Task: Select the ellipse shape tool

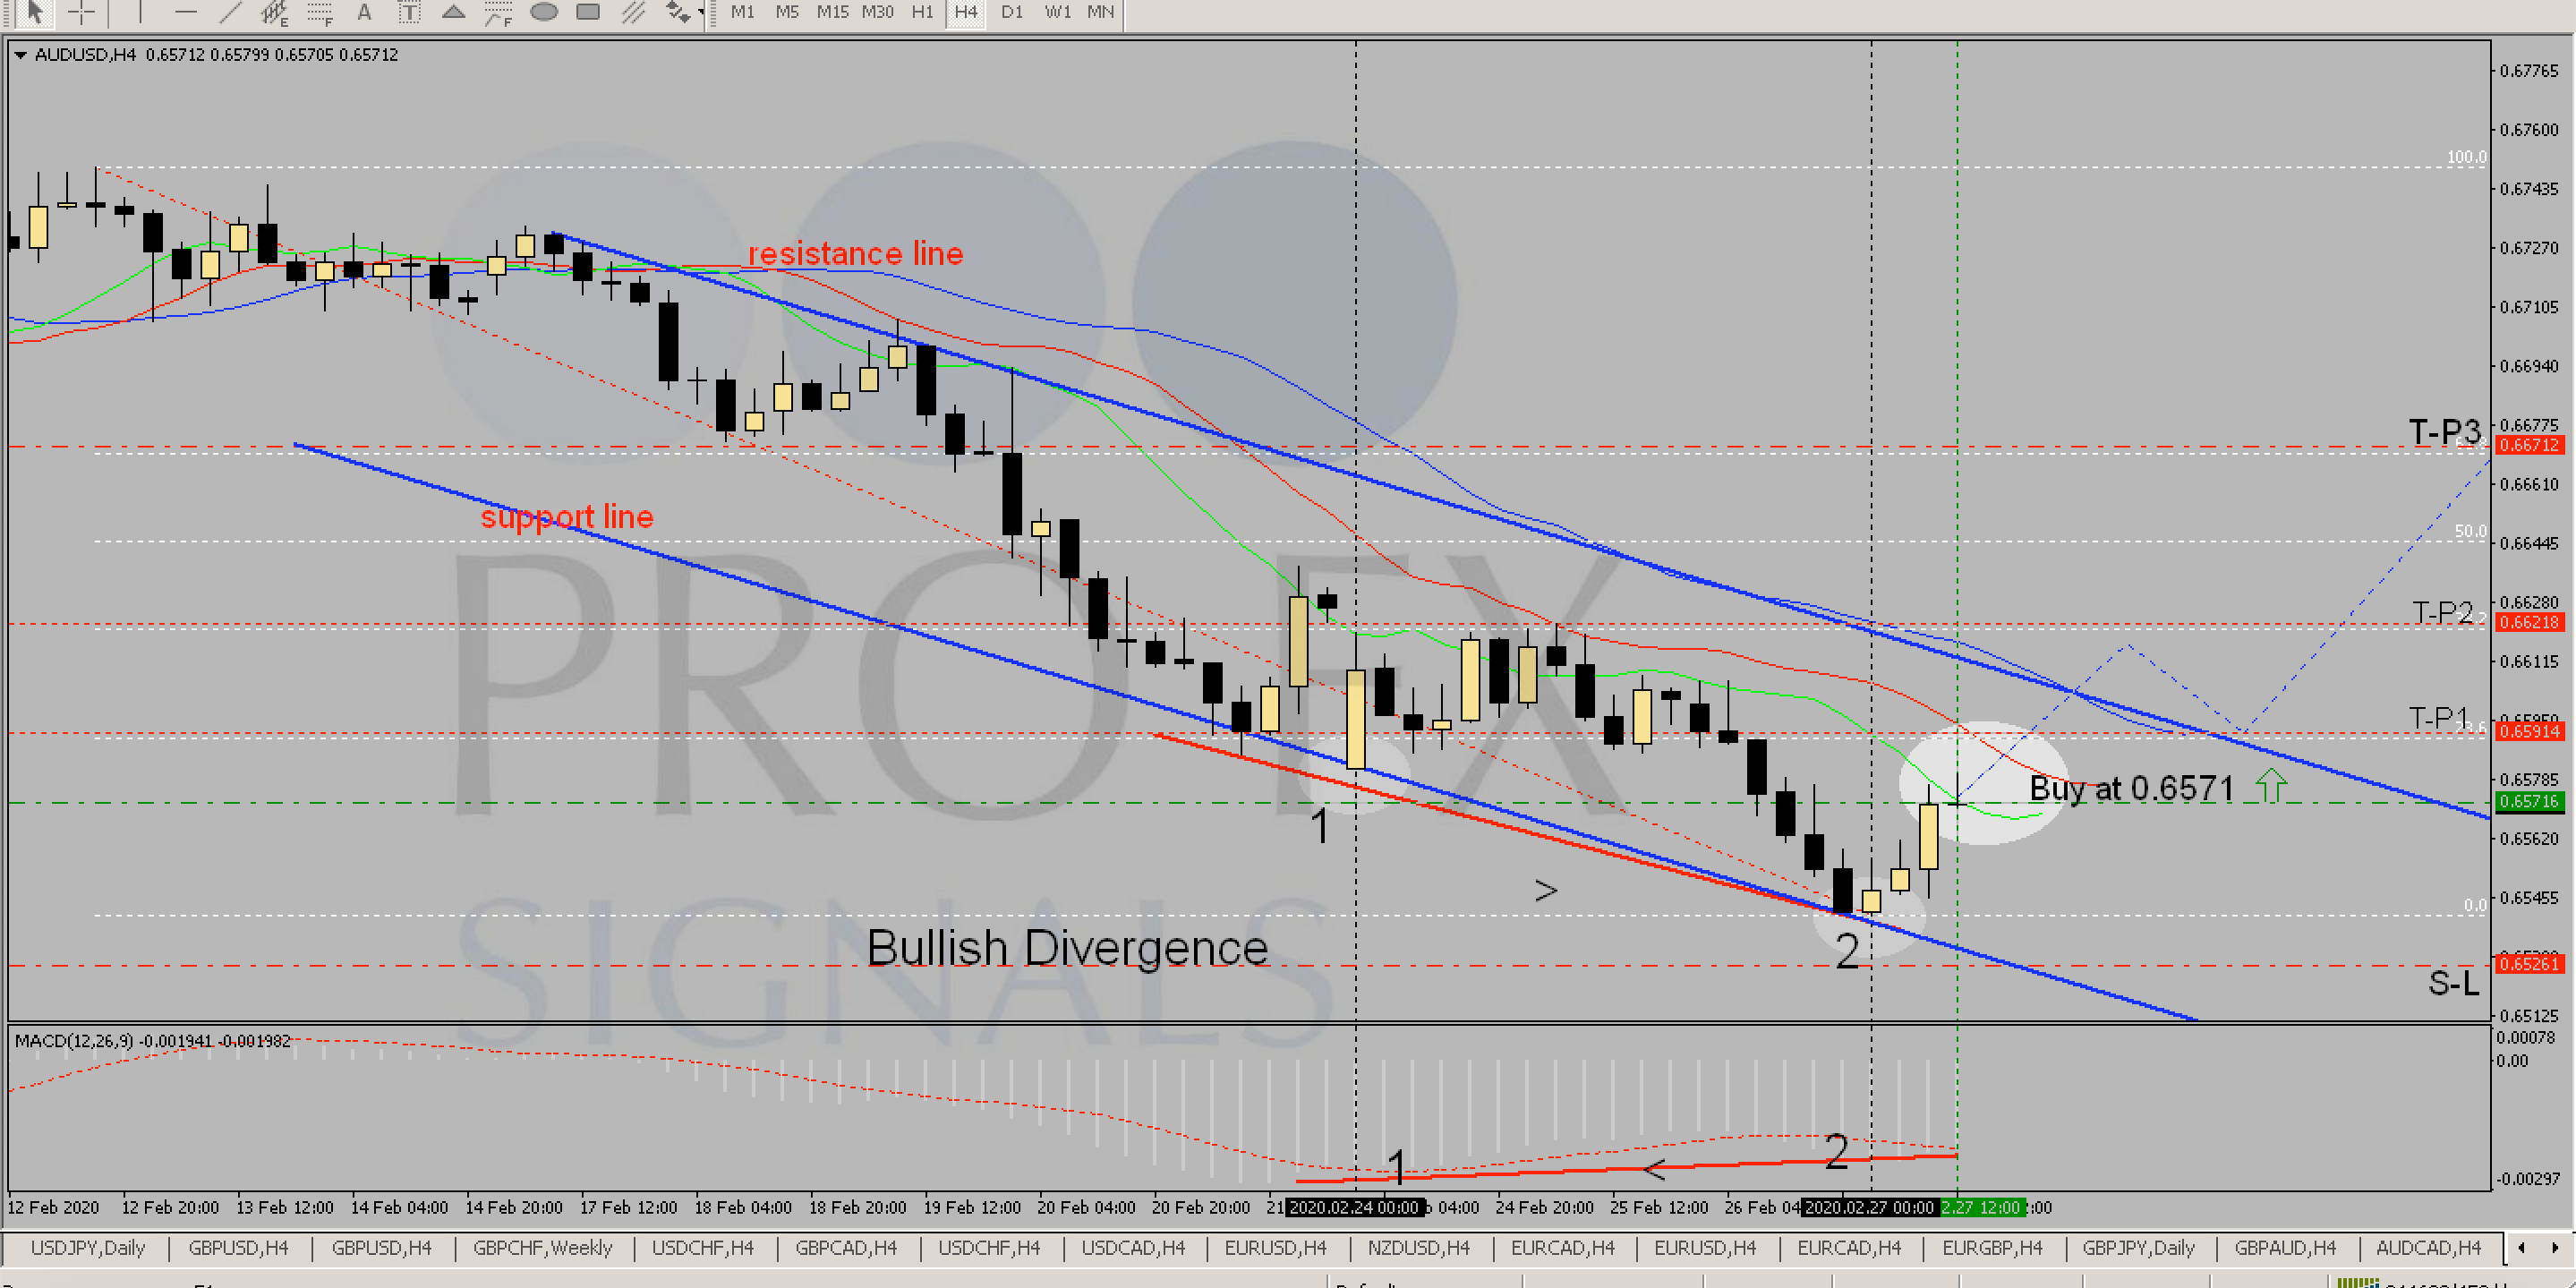Action: pos(544,12)
